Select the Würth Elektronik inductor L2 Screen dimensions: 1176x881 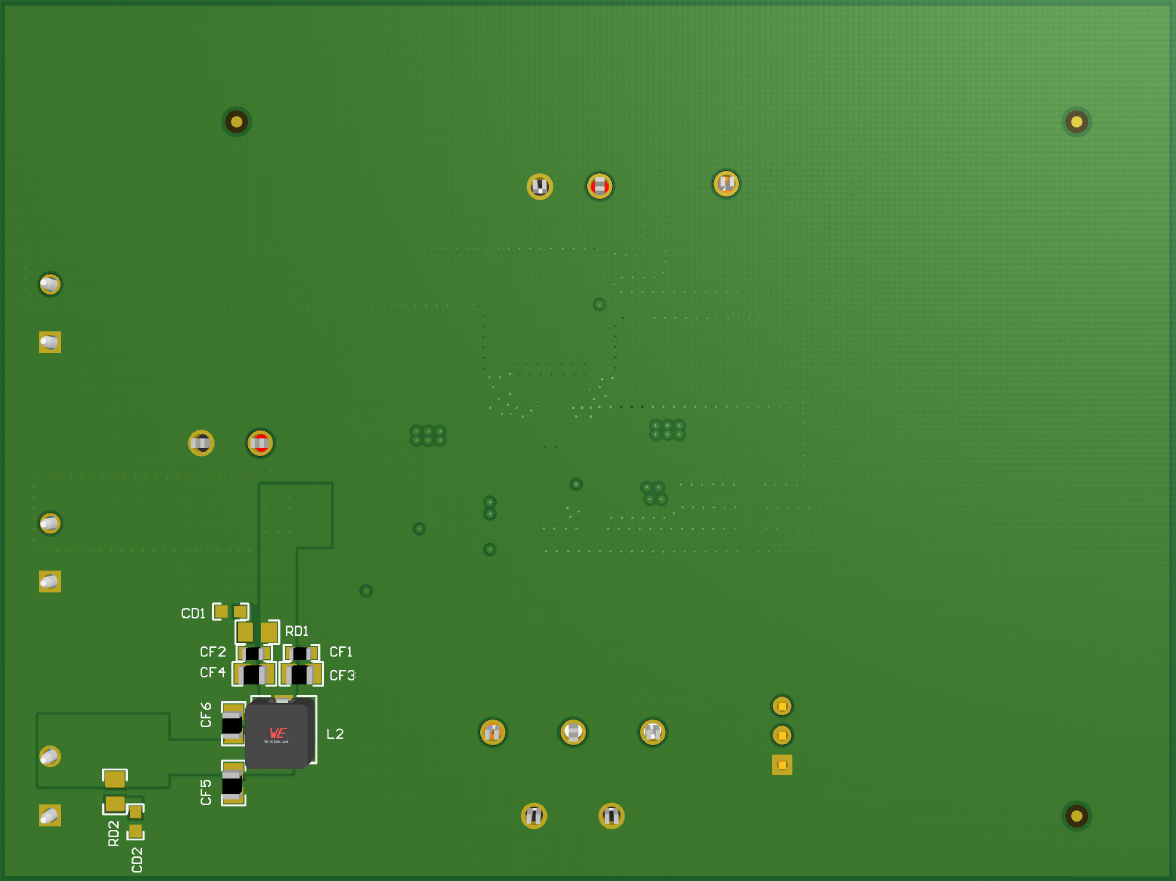click(x=280, y=736)
